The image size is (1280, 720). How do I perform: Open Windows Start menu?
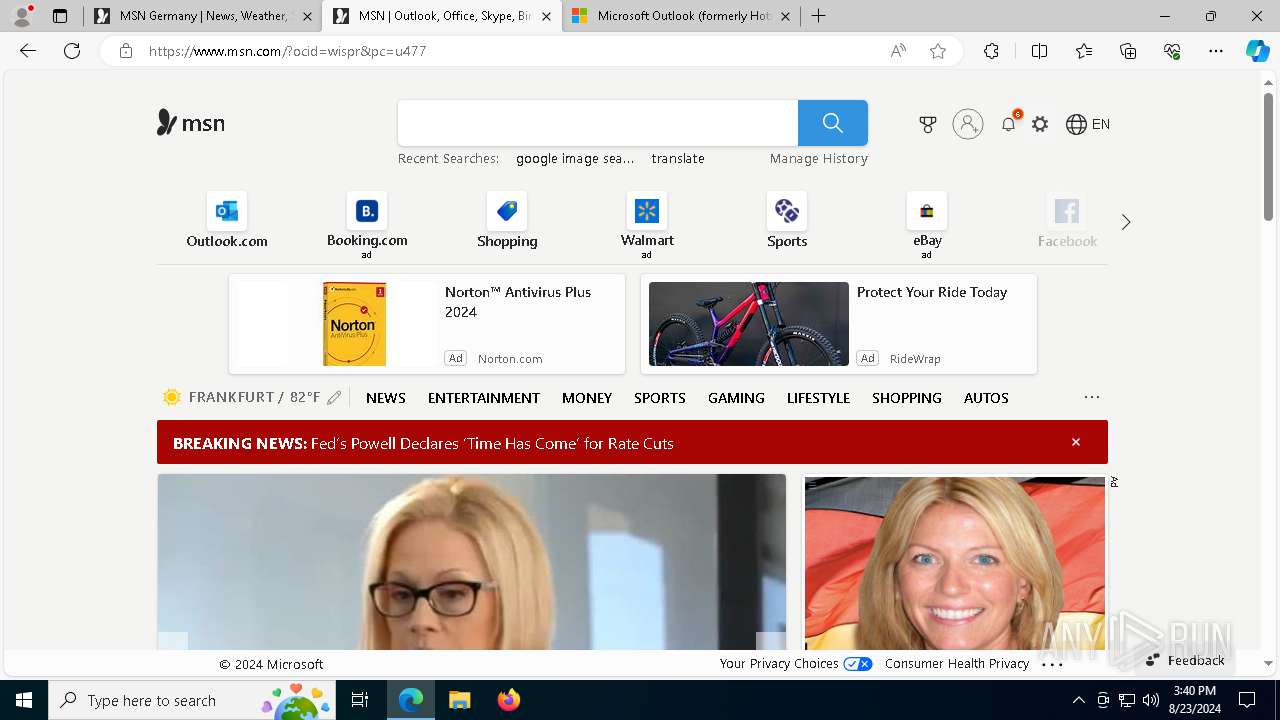tap(24, 700)
